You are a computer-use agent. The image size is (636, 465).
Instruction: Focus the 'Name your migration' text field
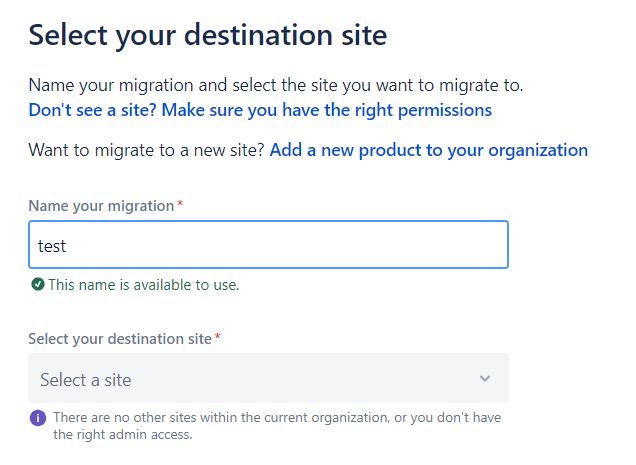pos(268,245)
